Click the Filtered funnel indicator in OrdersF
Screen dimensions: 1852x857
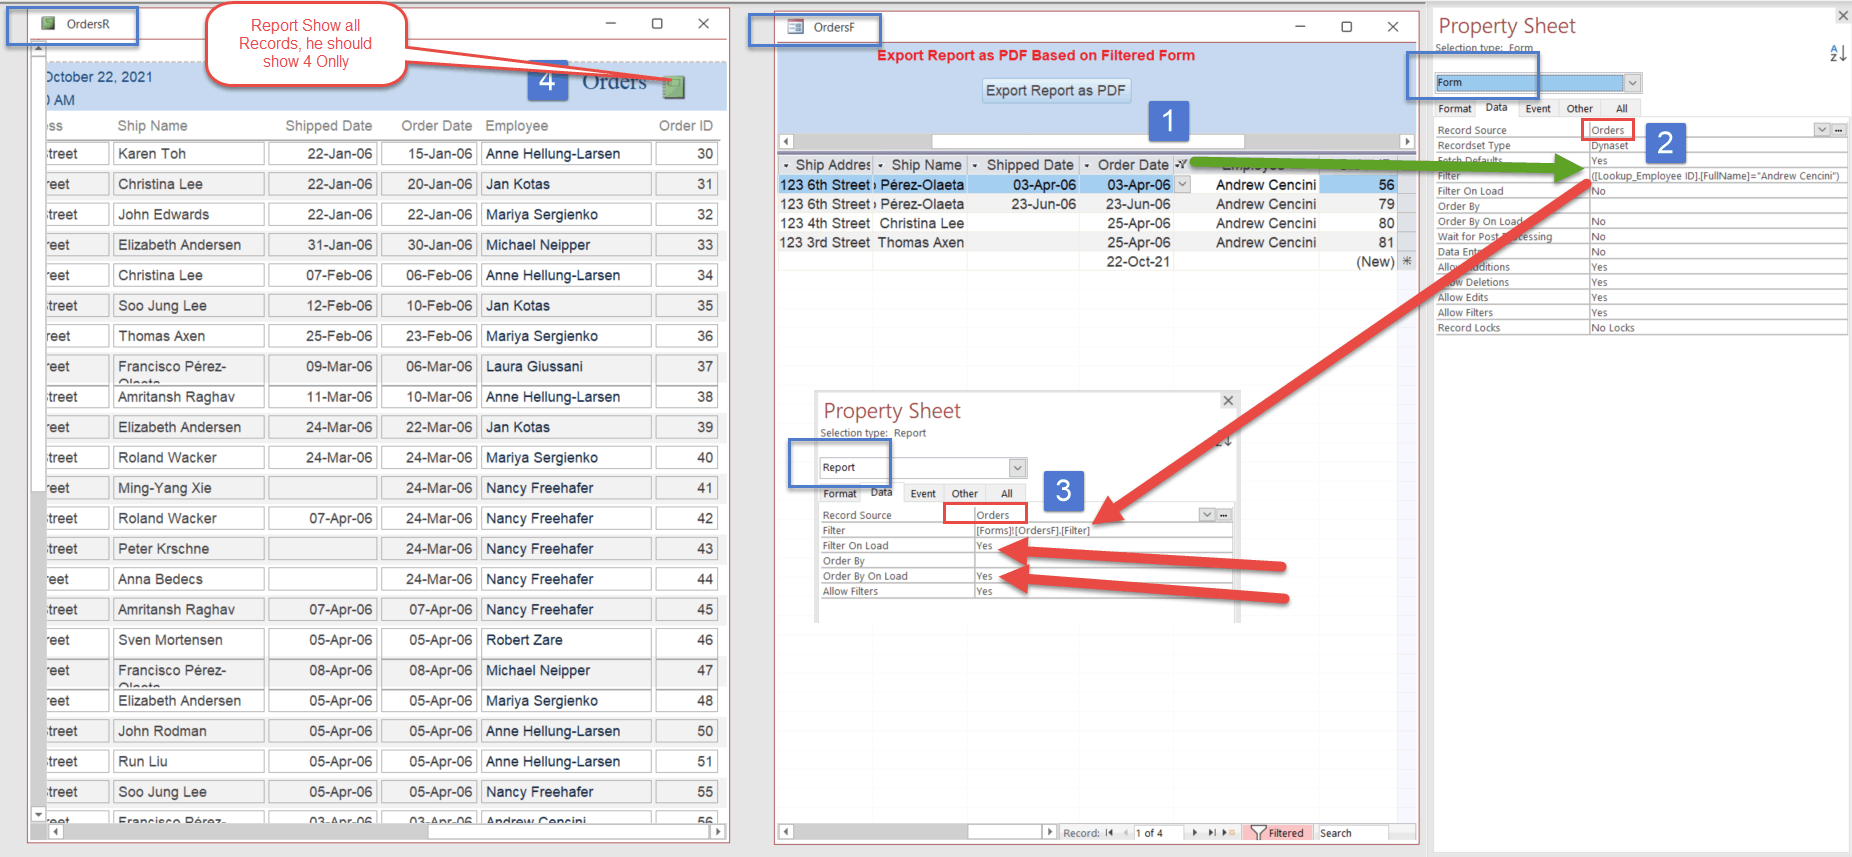click(1278, 833)
